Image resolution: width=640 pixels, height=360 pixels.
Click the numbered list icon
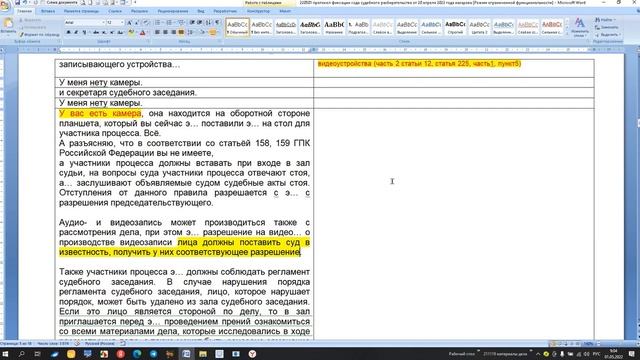pyautogui.click(x=170, y=22)
